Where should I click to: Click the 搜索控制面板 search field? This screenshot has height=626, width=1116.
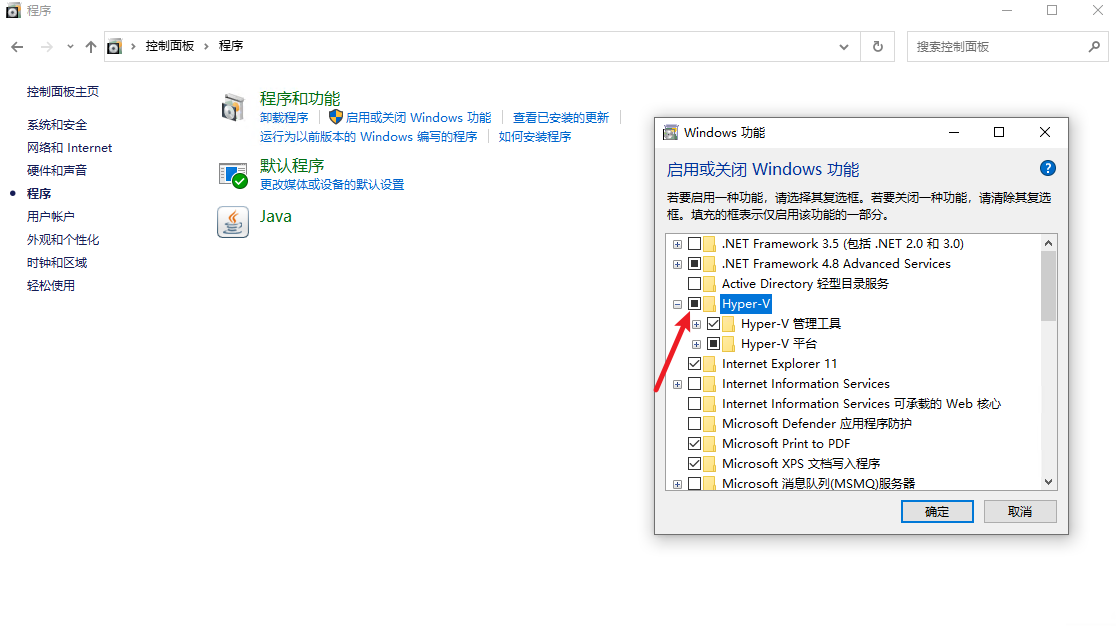pos(995,47)
